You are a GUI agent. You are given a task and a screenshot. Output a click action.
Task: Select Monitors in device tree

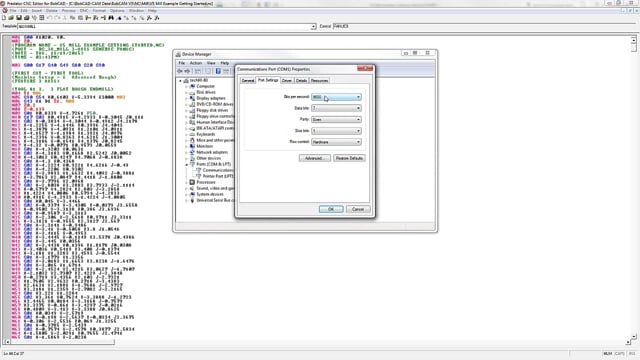click(204, 146)
